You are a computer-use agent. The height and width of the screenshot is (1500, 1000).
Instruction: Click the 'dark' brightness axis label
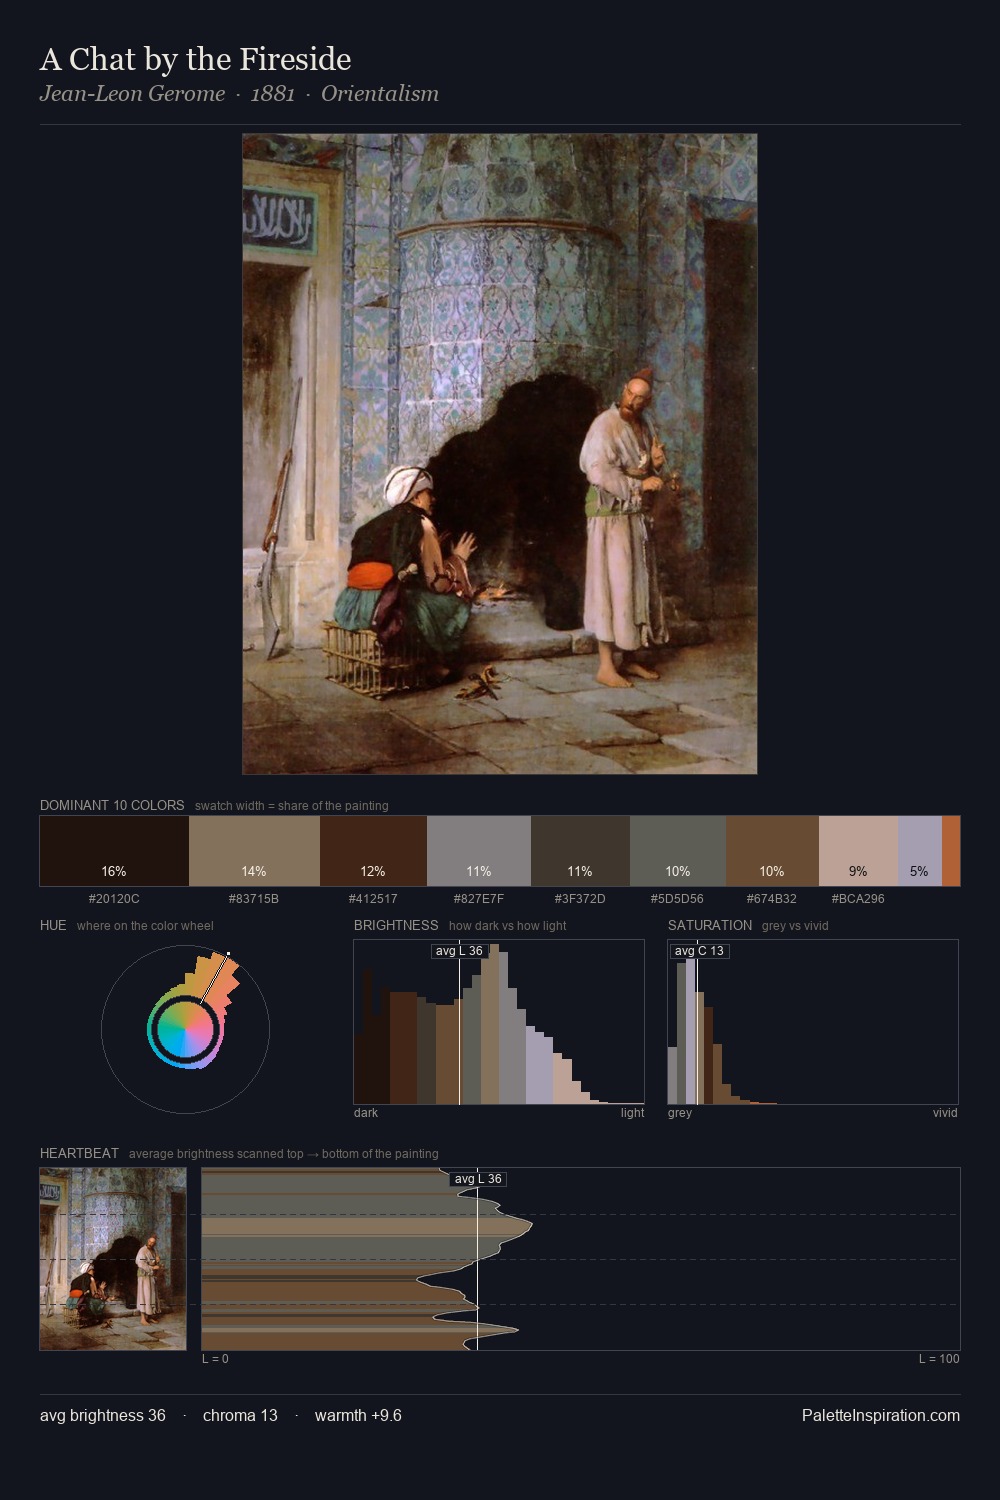point(366,1112)
